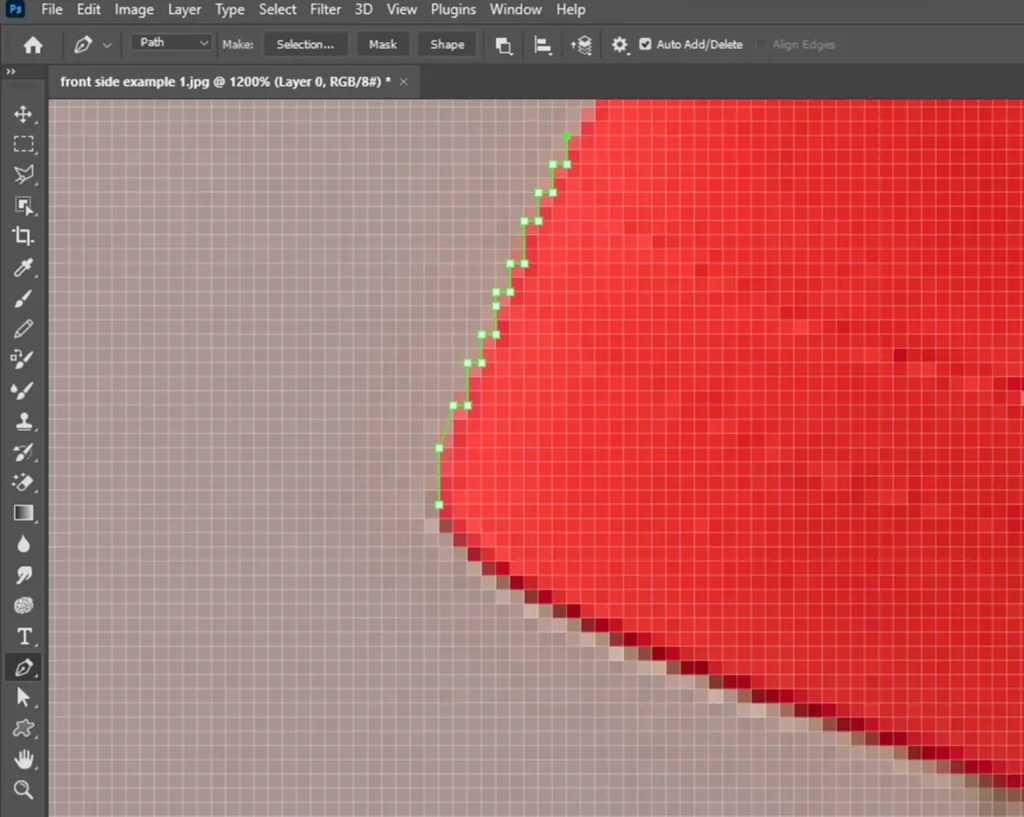Select the Blur tool
This screenshot has width=1024, height=817.
[24, 544]
